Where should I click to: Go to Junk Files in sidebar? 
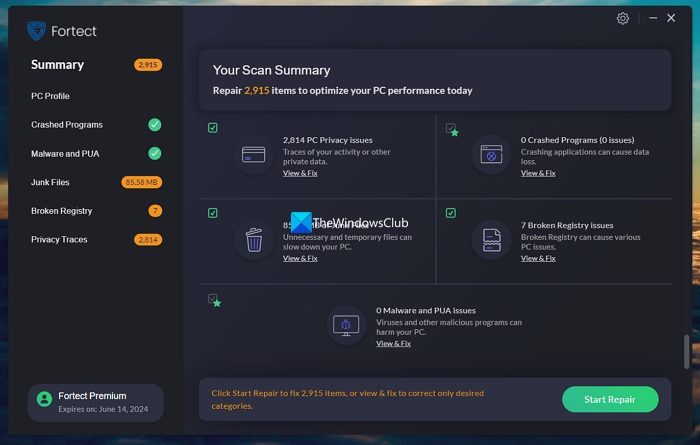point(50,182)
